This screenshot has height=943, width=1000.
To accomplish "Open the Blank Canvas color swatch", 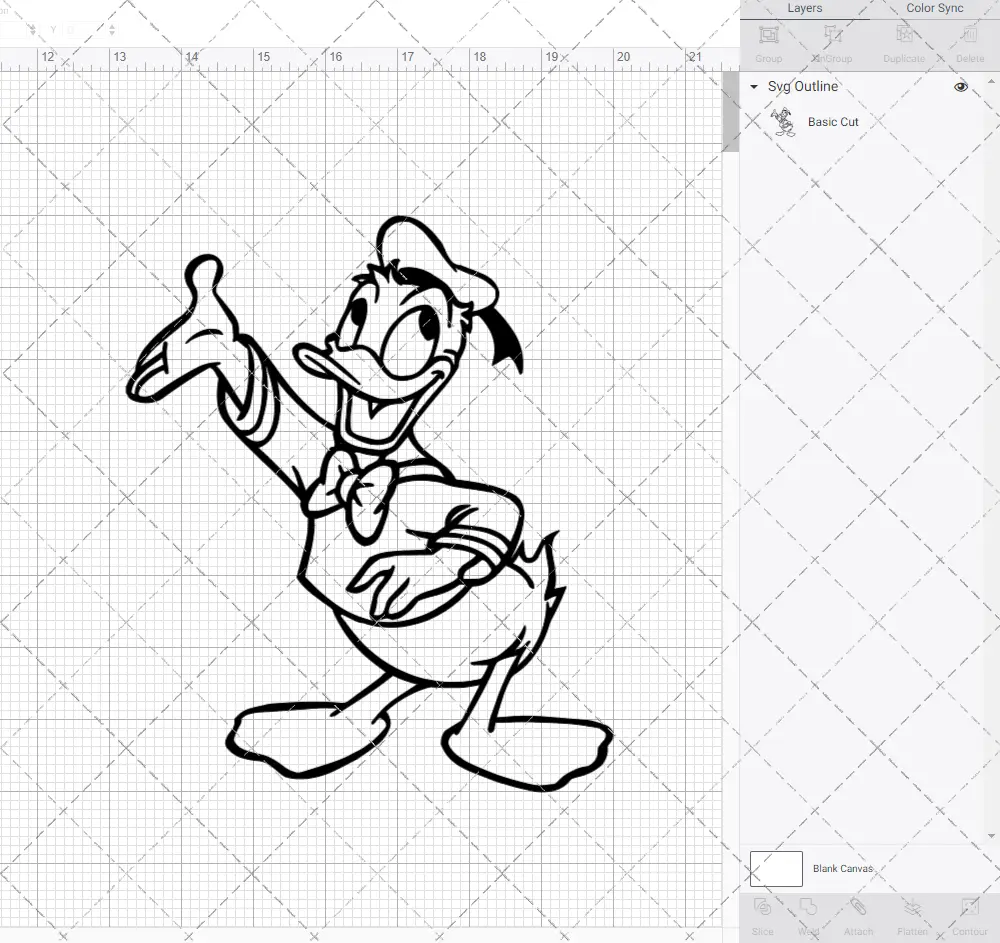I will pyautogui.click(x=776, y=868).
